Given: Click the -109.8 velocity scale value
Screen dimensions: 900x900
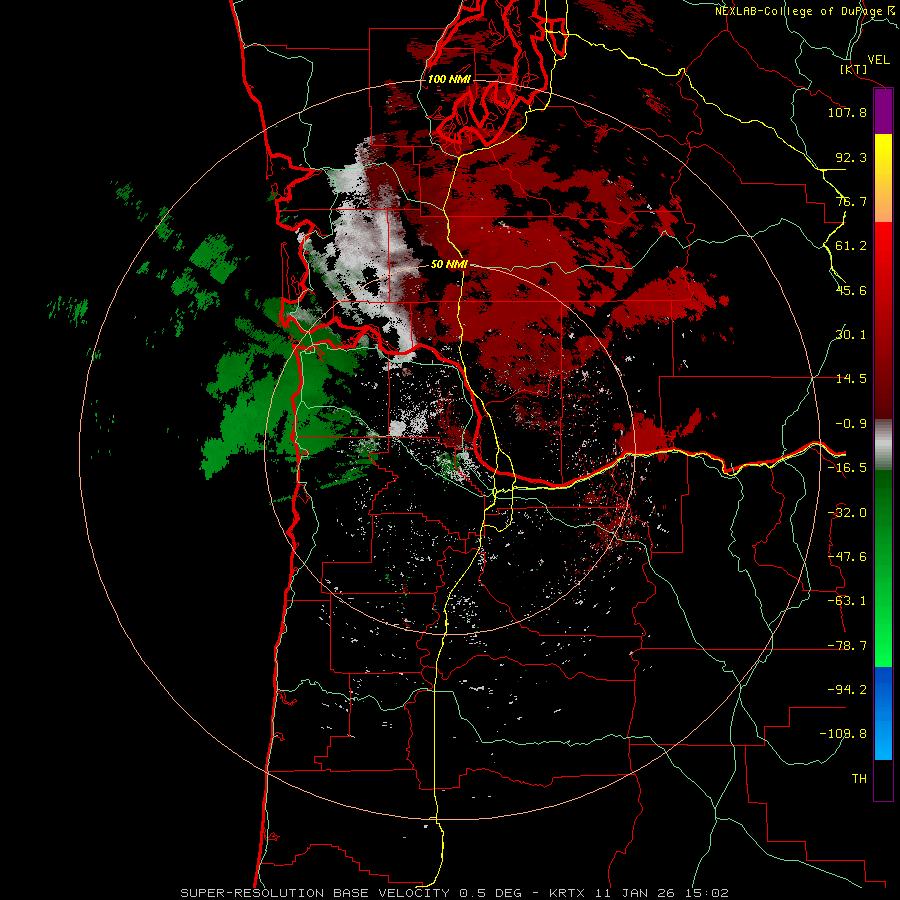Looking at the screenshot, I should pos(843,734).
